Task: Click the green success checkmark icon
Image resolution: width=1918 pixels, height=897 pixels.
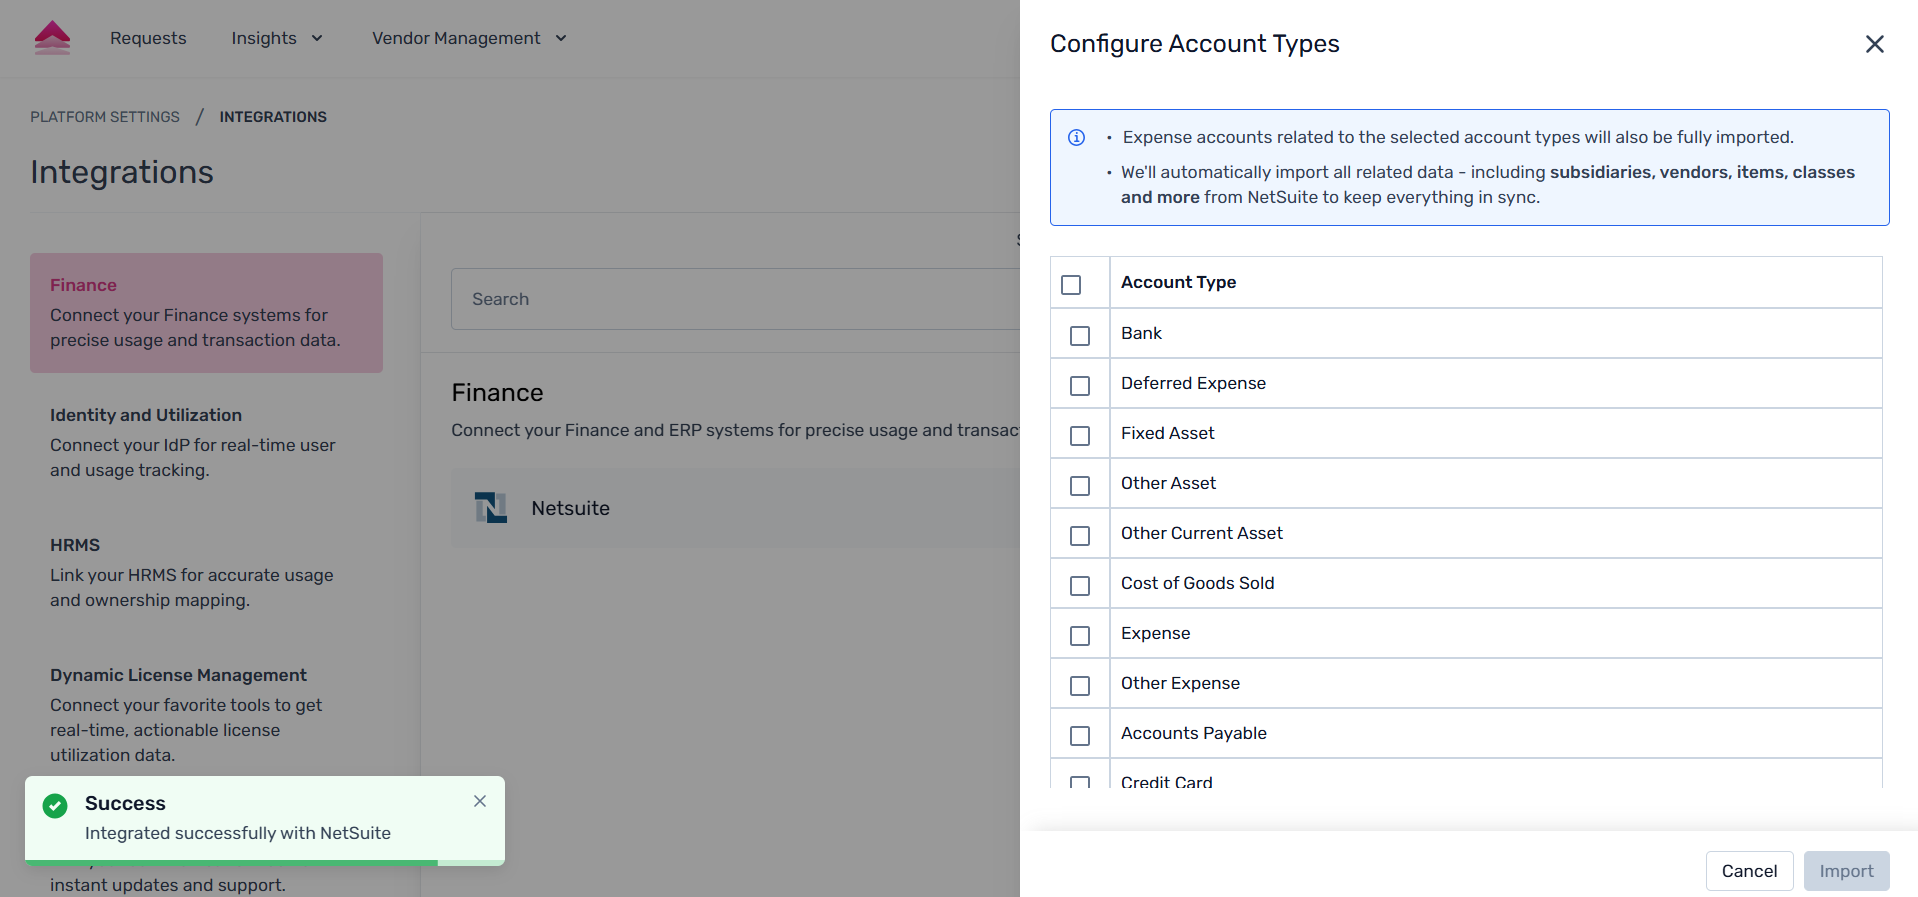Action: point(56,805)
